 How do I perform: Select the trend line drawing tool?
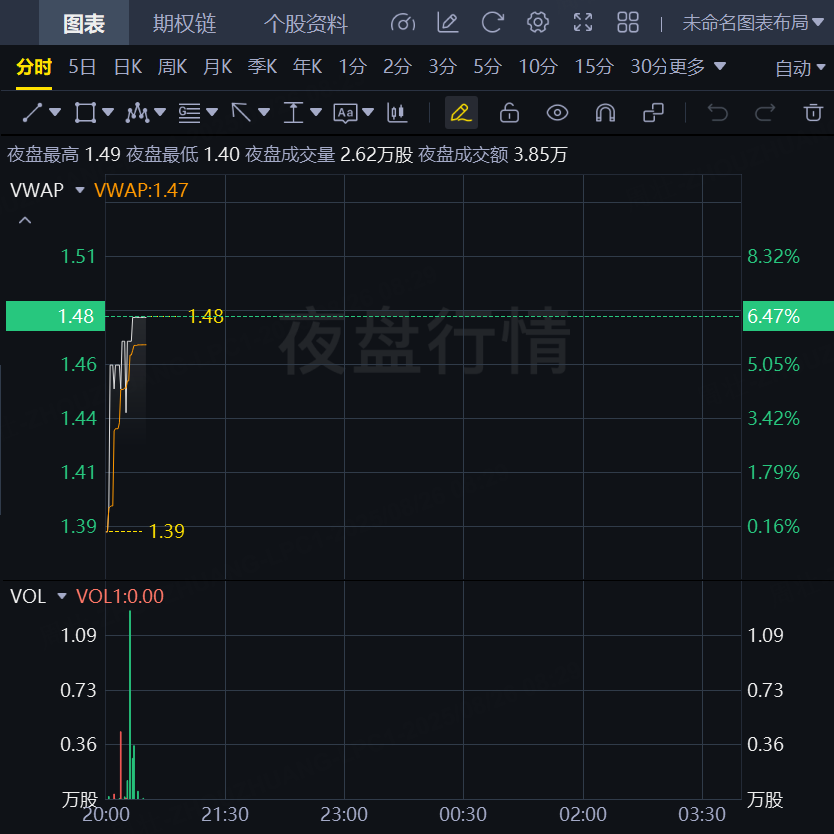tap(33, 112)
